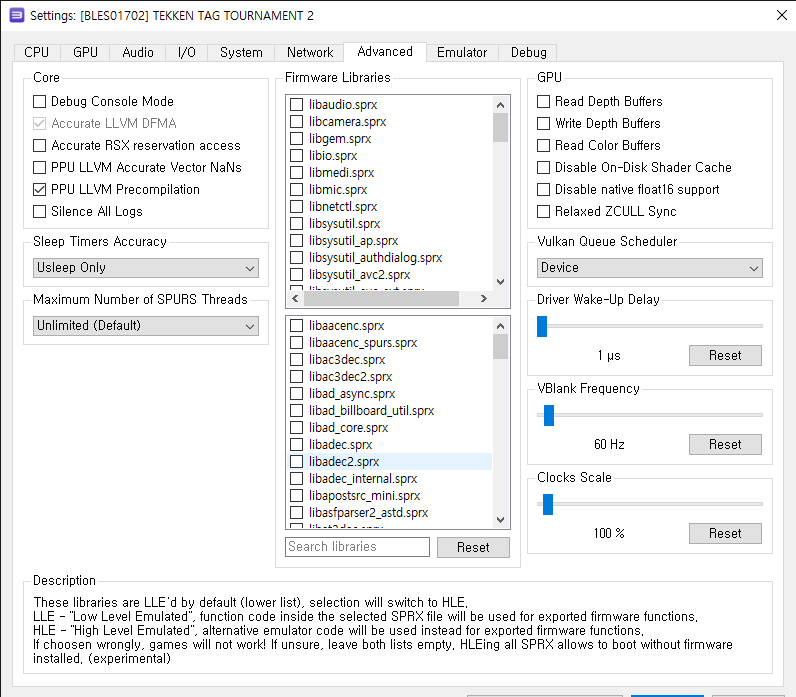Check libsysutil_ap.sprx library
The width and height of the screenshot is (796, 697).
(x=296, y=241)
